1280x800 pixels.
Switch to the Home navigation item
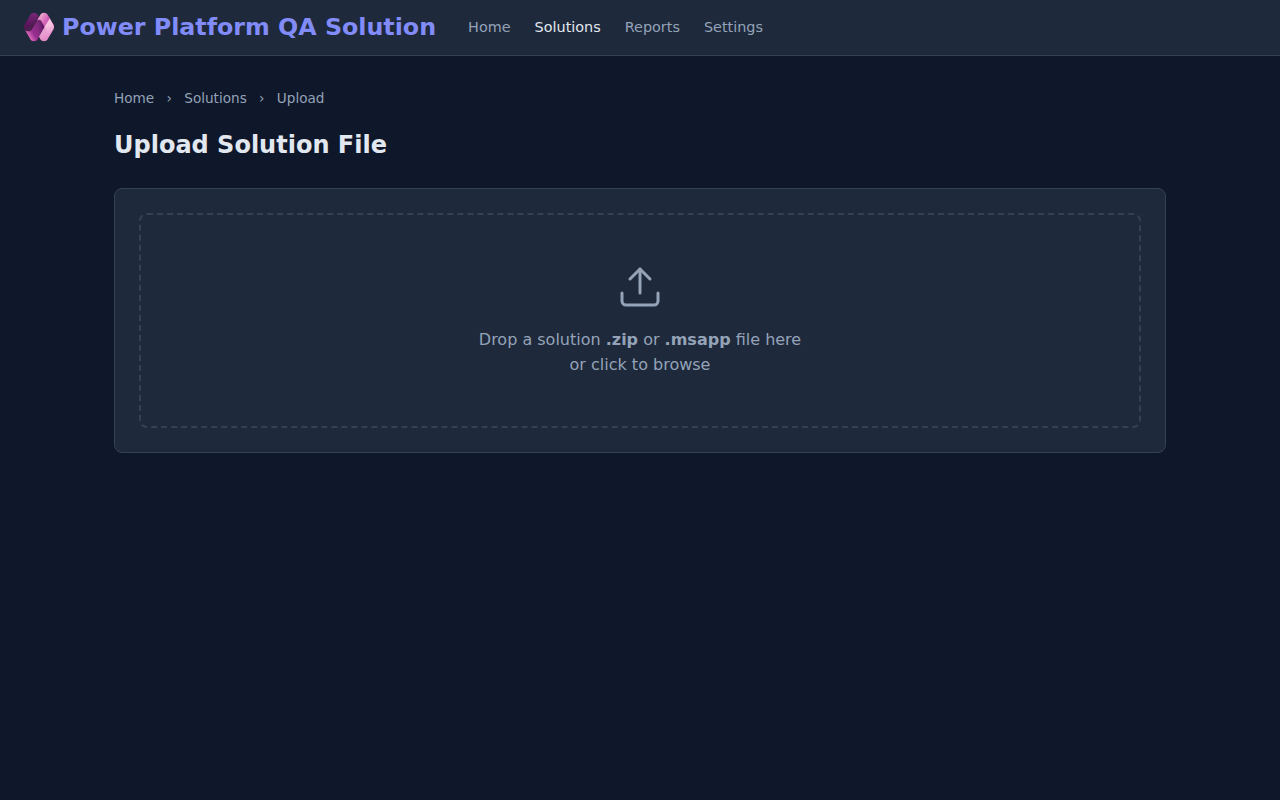tap(489, 27)
